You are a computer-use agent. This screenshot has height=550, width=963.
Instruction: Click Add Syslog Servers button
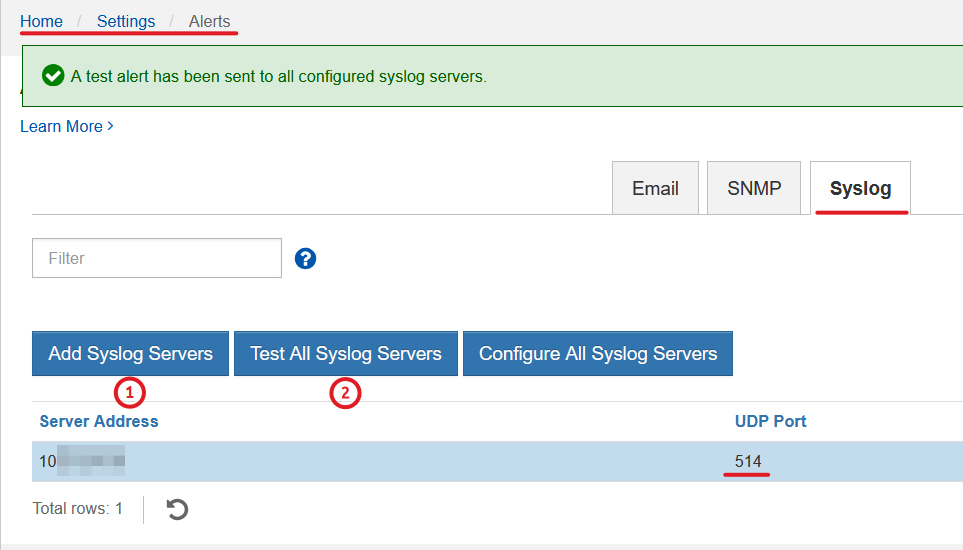130,354
